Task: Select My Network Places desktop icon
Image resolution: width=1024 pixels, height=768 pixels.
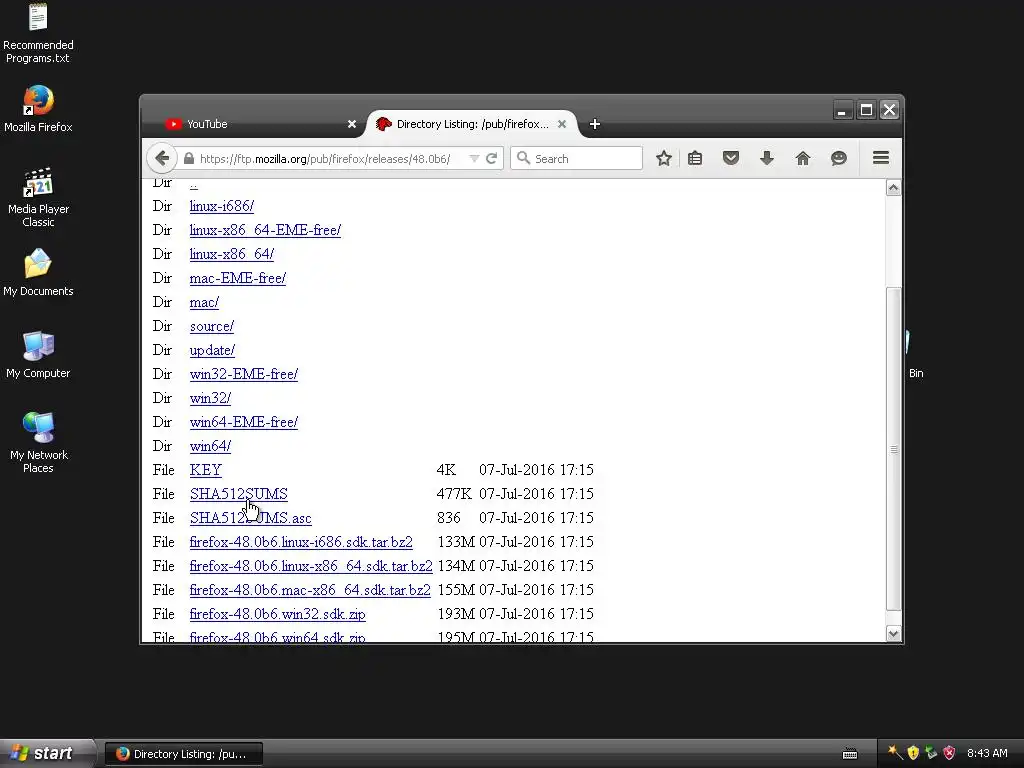Action: 38,443
